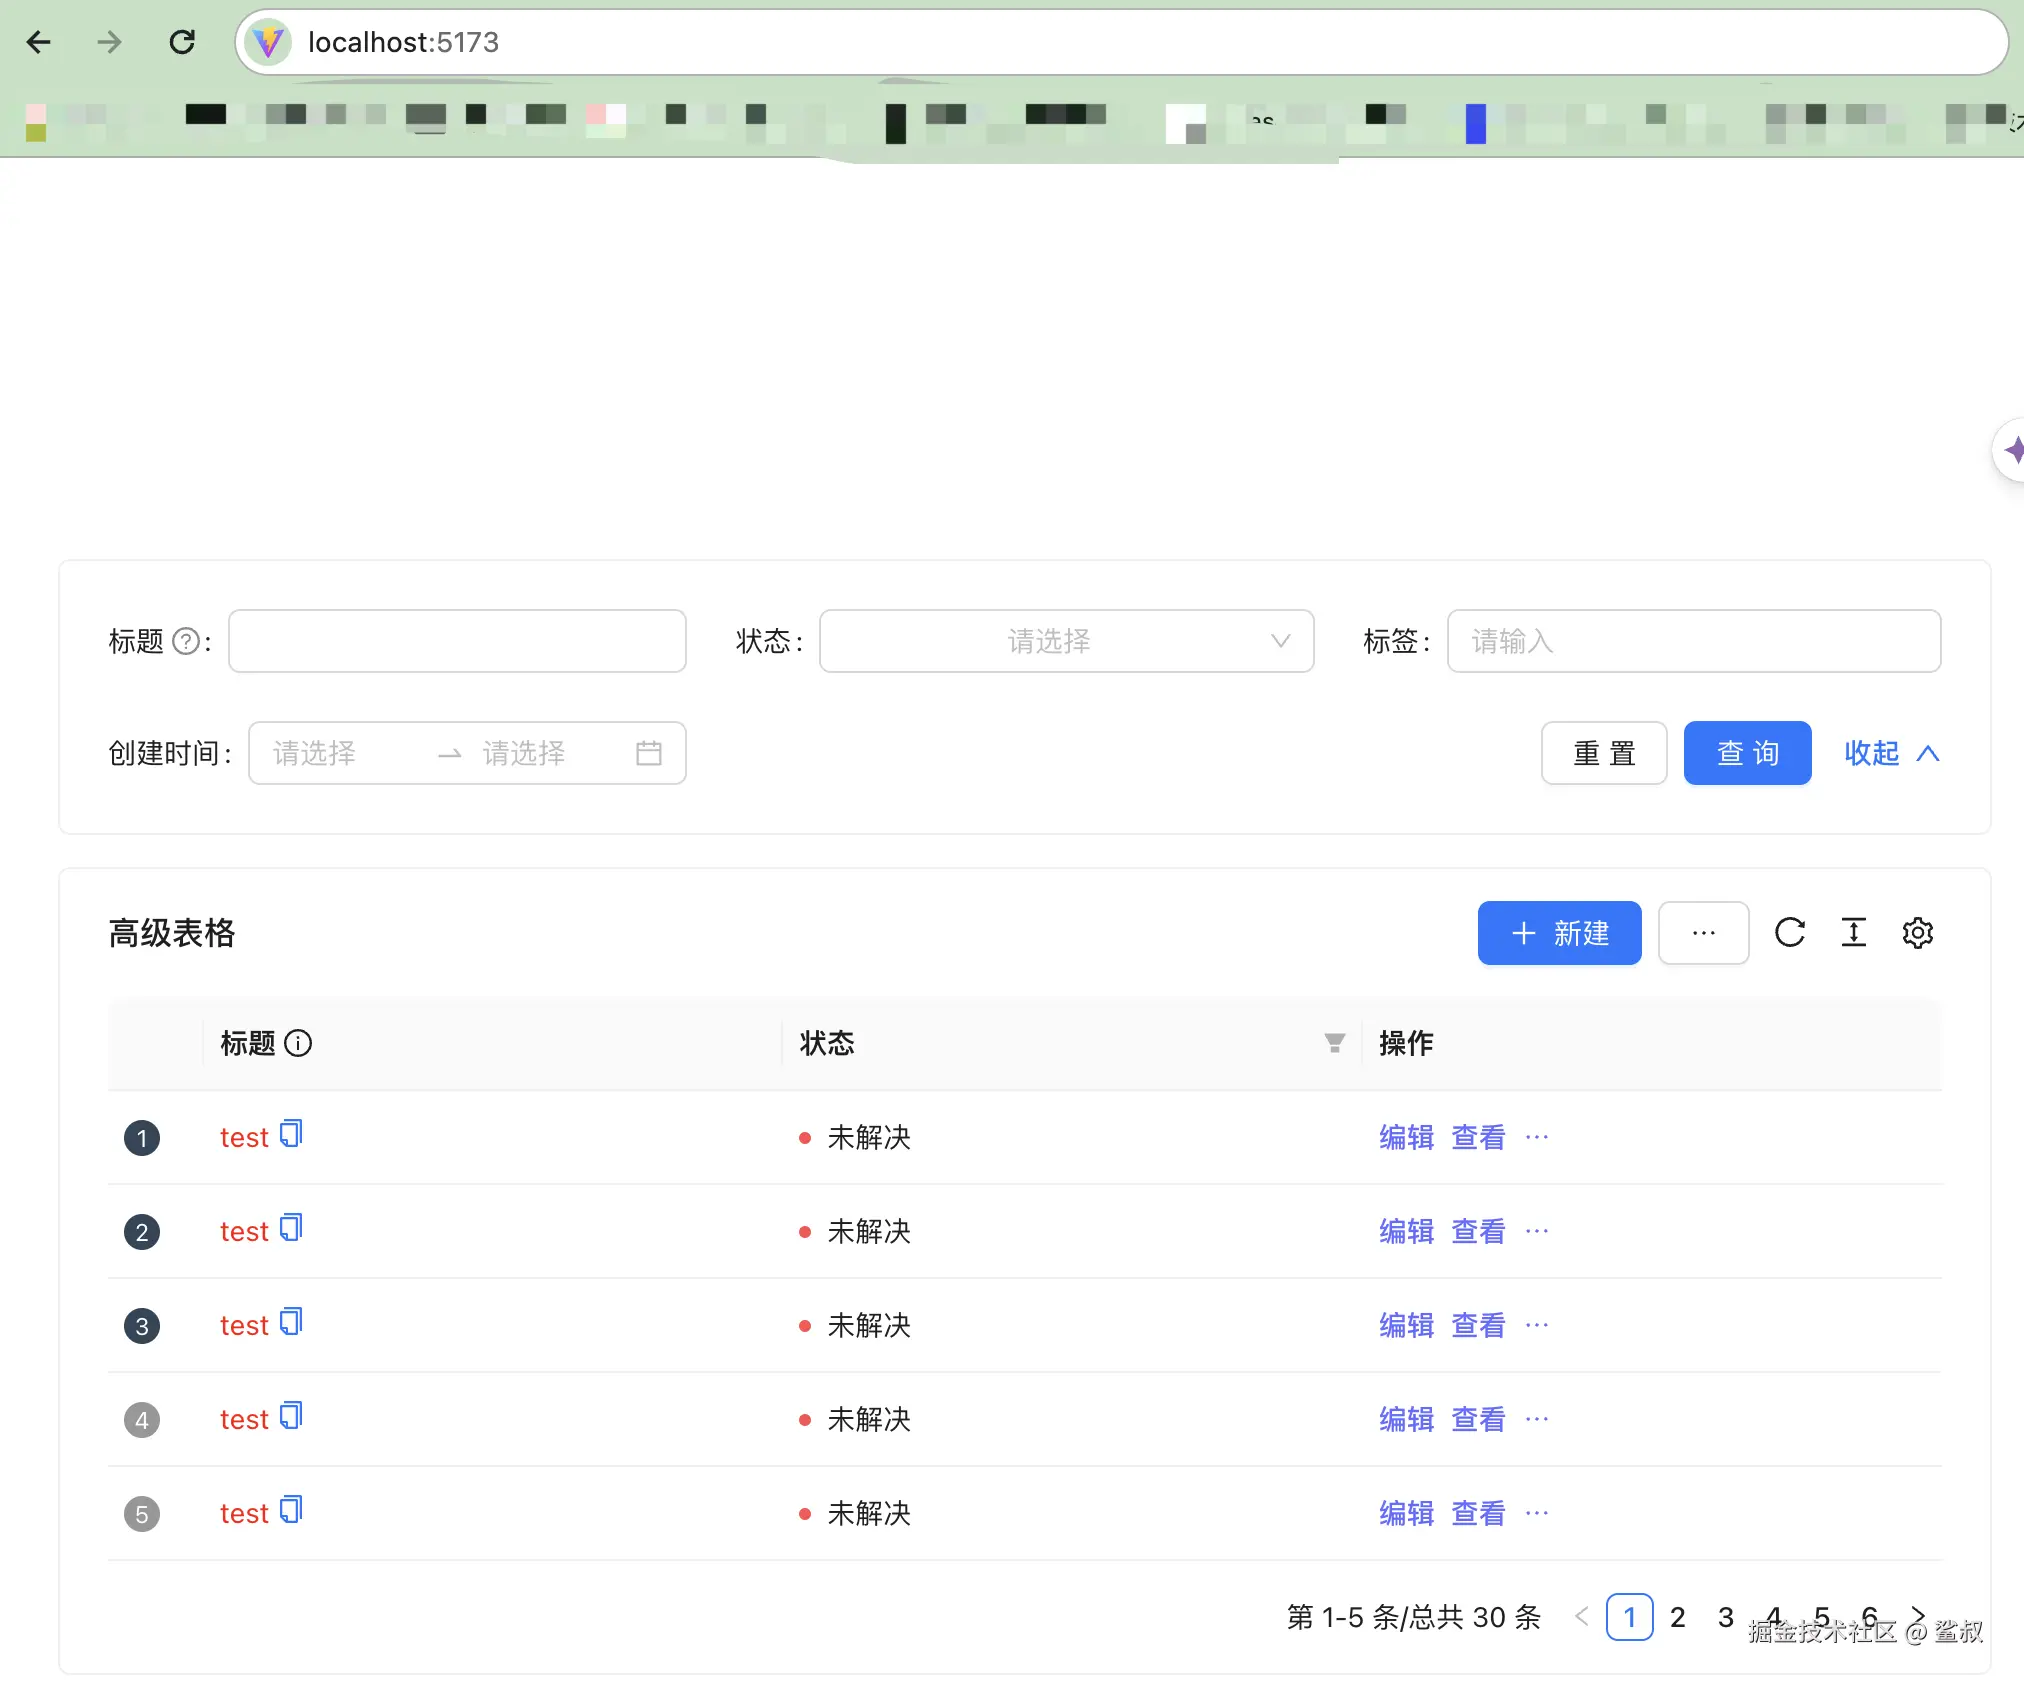Open more actions menu in row 2
The width and height of the screenshot is (2024, 1686).
(x=1537, y=1231)
